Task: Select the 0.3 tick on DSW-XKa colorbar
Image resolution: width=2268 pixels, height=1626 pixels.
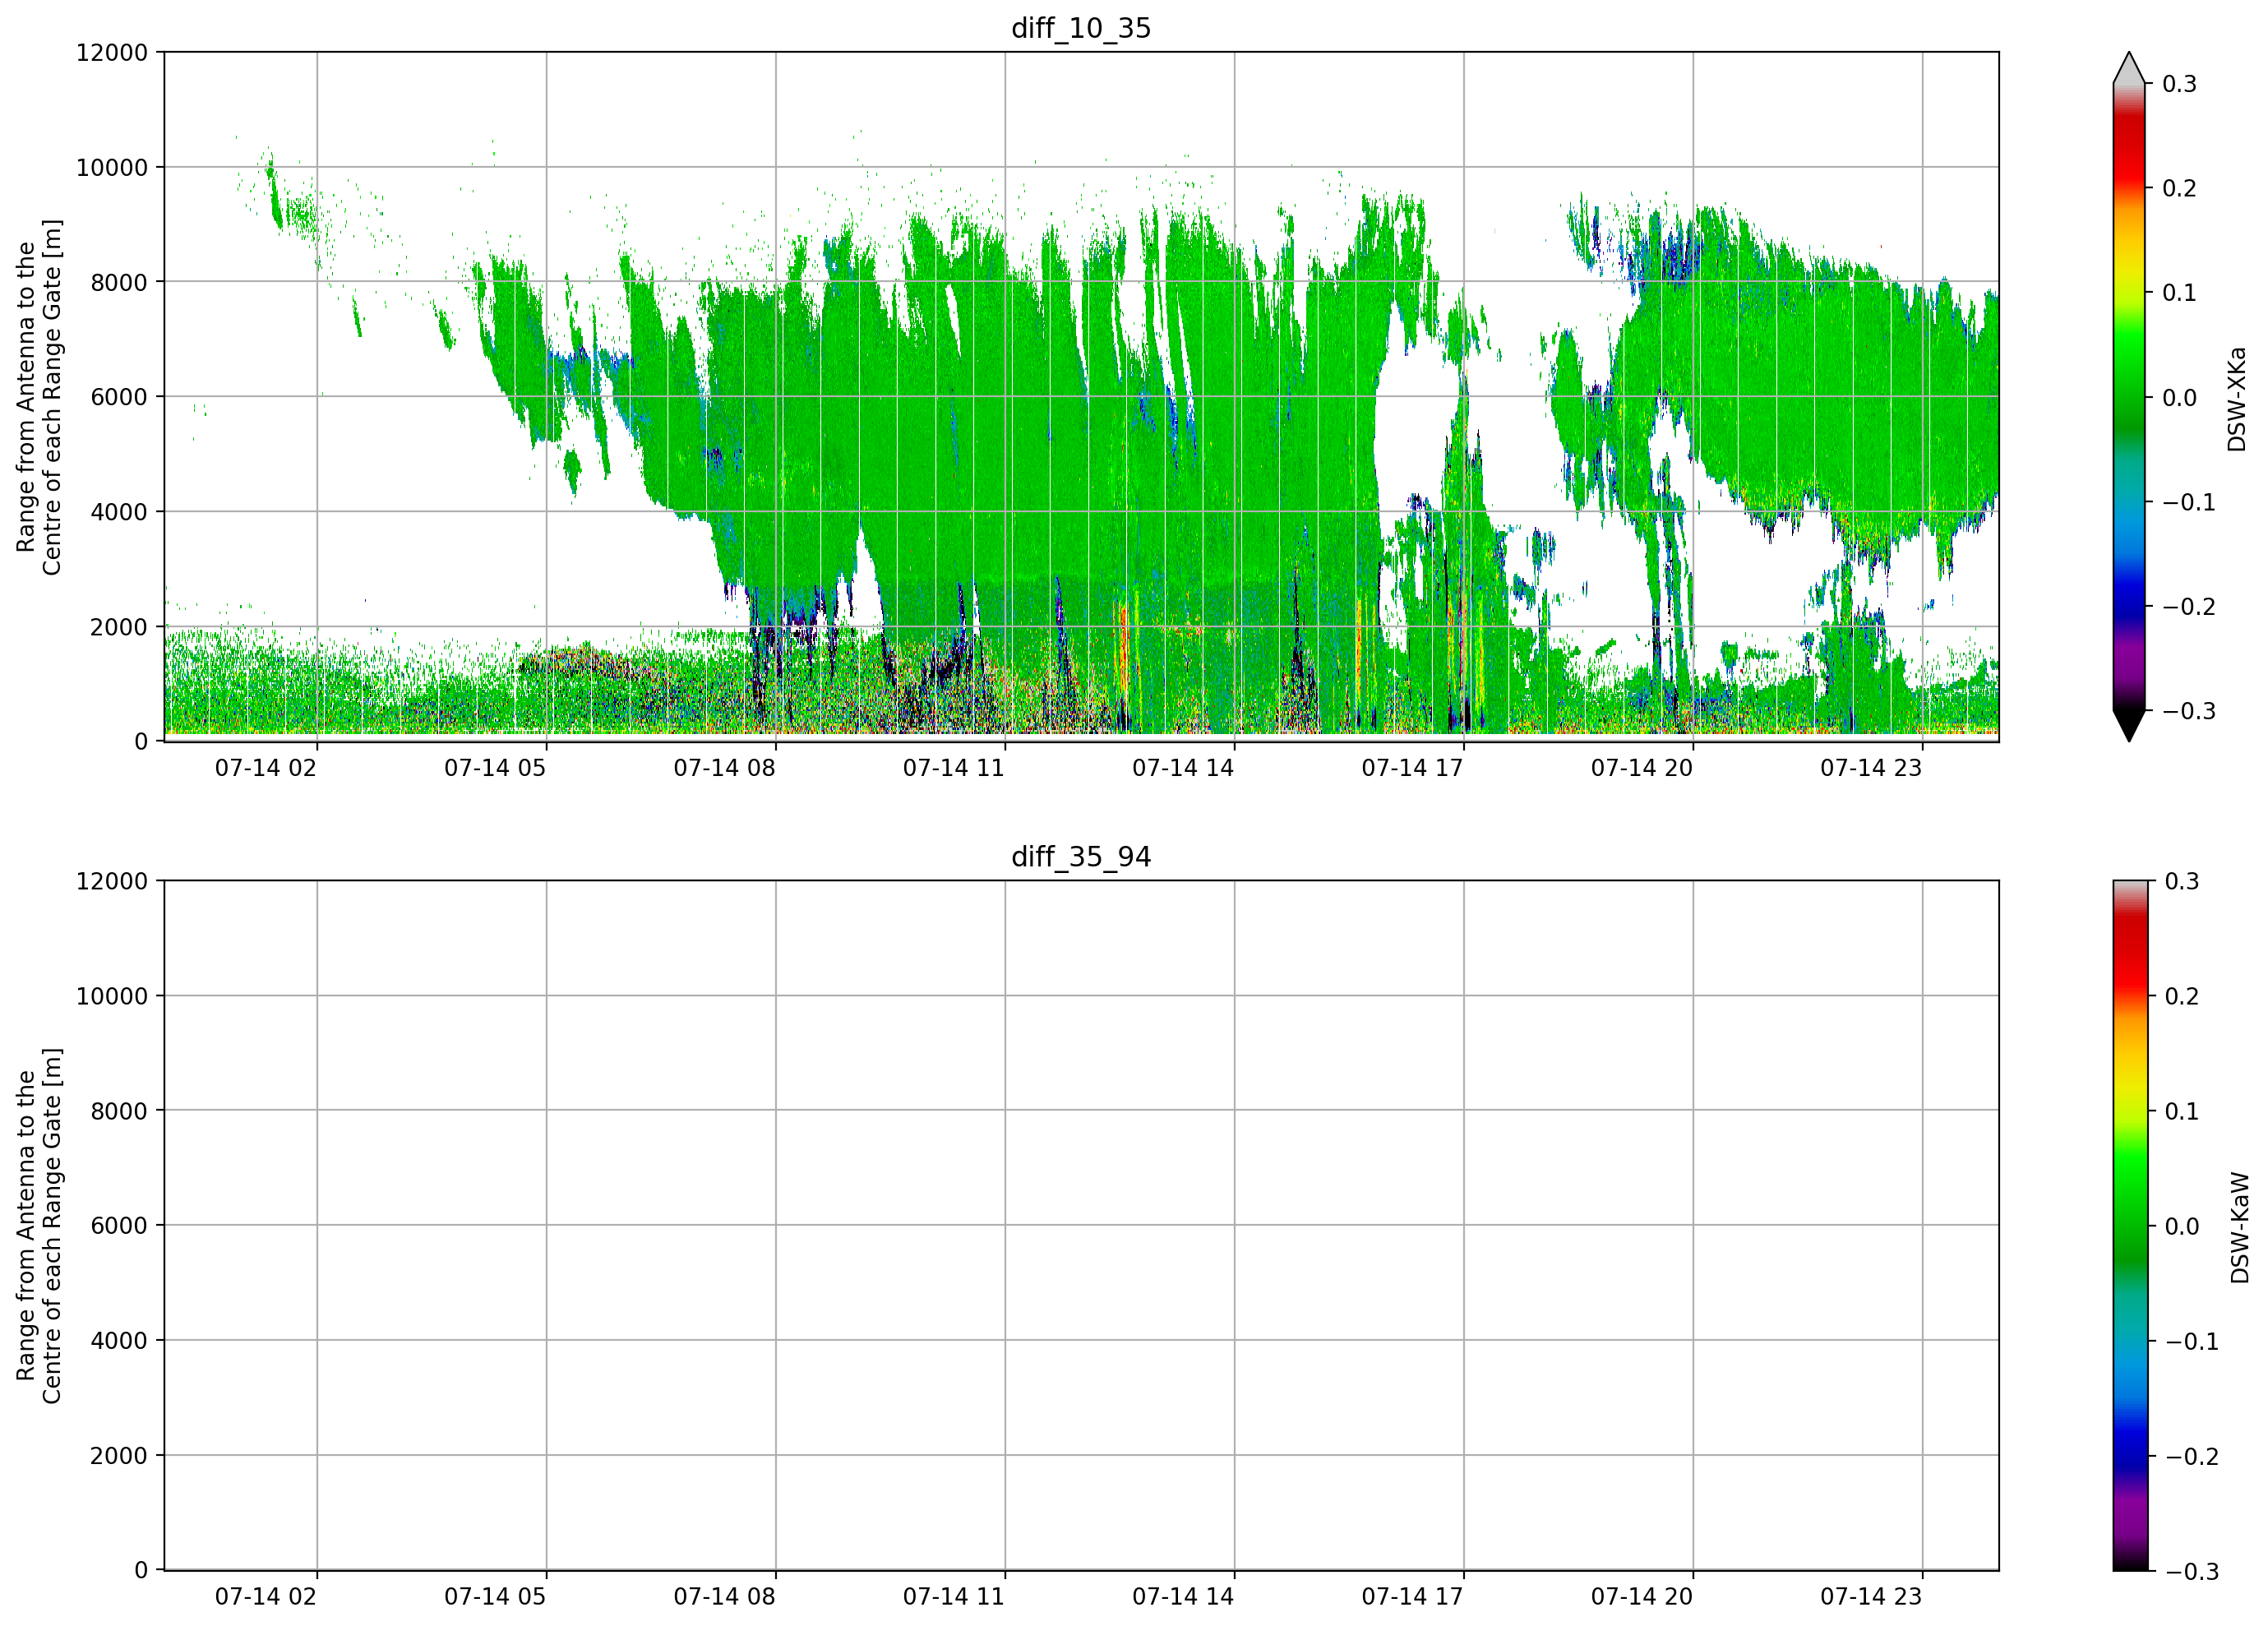Action: (2179, 84)
